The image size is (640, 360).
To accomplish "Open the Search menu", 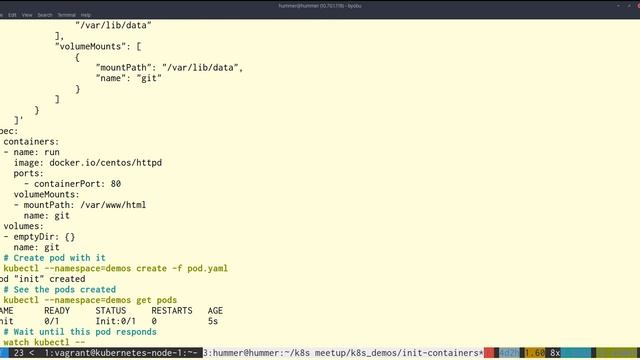I will 45,15.
